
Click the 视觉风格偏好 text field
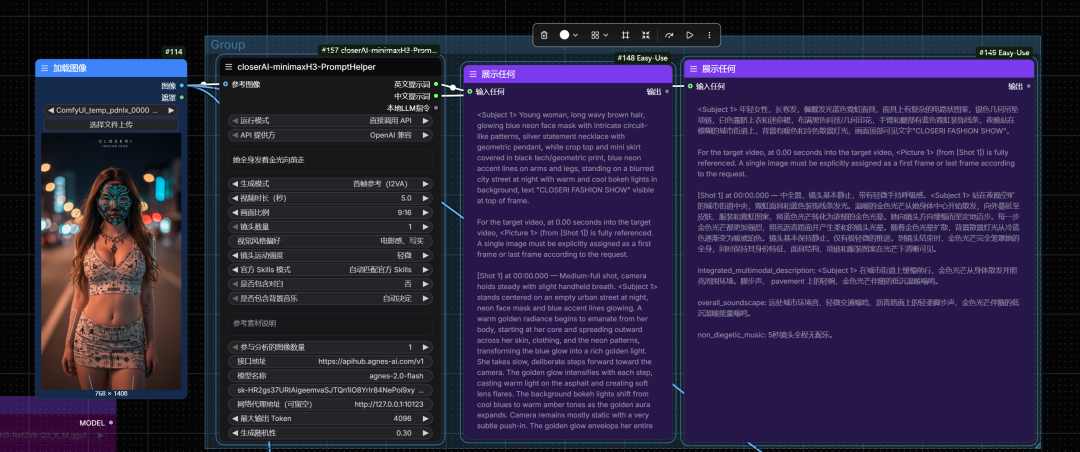(331, 241)
